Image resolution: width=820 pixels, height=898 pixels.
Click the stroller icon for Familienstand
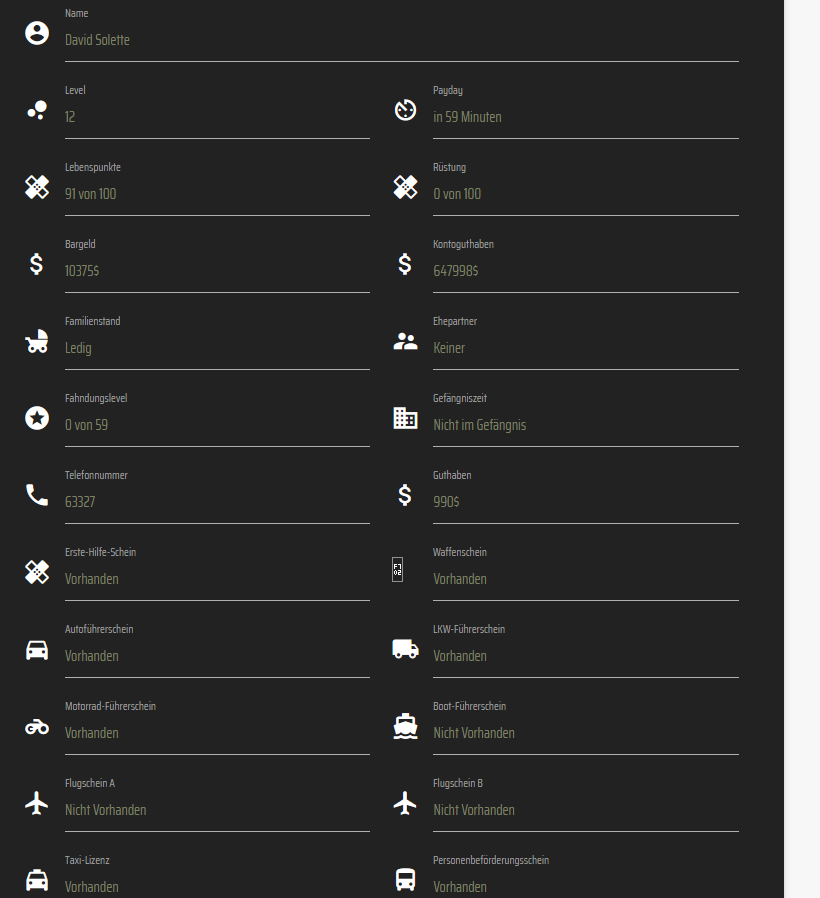click(37, 342)
